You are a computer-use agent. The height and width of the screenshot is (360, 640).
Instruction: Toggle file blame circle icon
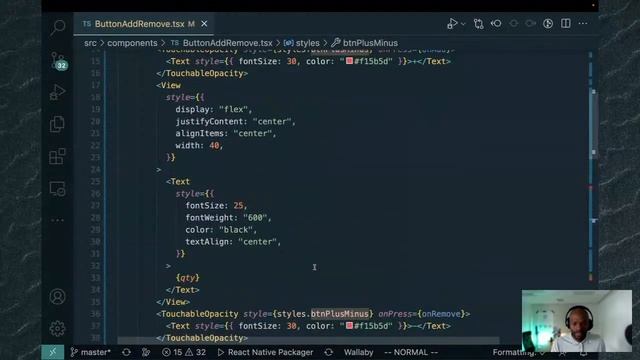click(x=548, y=24)
